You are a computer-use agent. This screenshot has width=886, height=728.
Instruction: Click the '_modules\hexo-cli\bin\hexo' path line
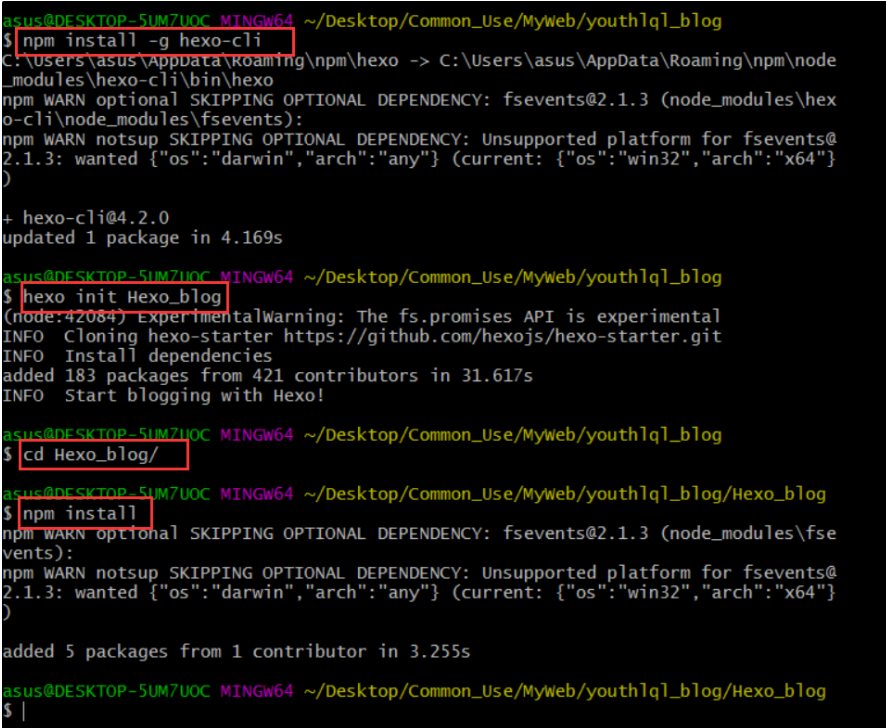coord(138,80)
